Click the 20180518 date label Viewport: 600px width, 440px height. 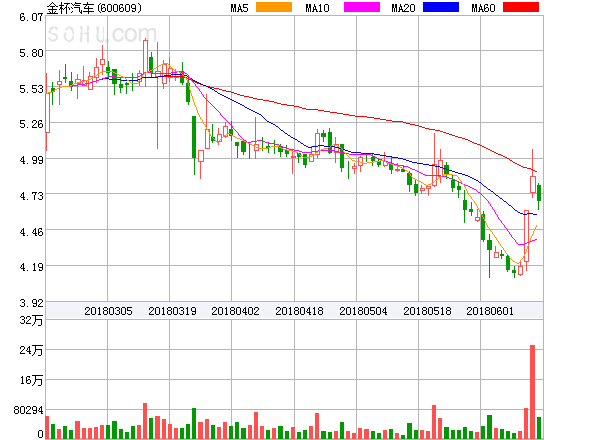[427, 311]
